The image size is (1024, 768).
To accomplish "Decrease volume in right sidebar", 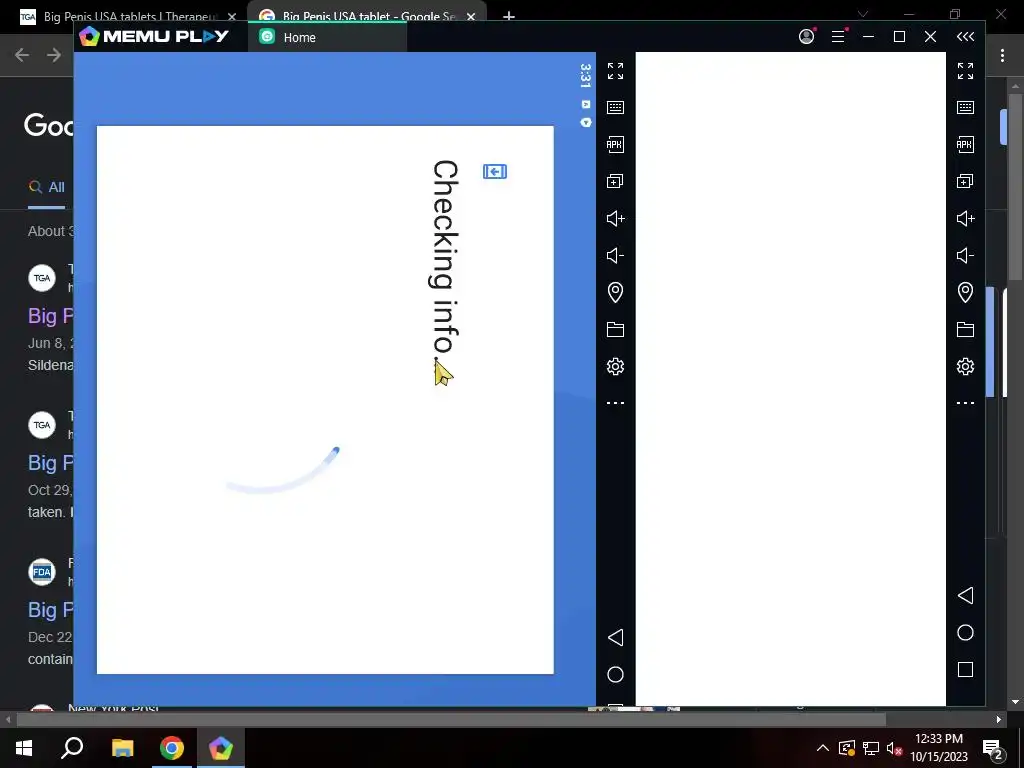I will [965, 255].
